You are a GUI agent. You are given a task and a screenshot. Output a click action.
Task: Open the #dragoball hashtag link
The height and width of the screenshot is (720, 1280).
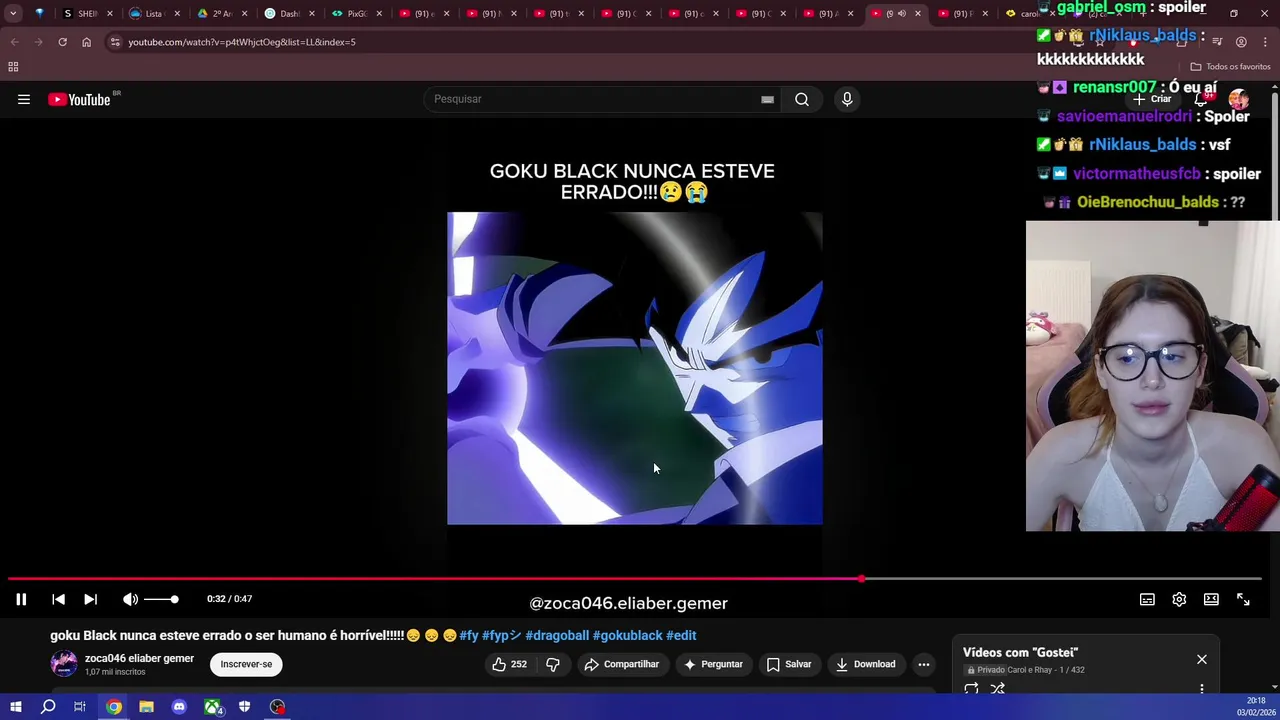coord(557,635)
